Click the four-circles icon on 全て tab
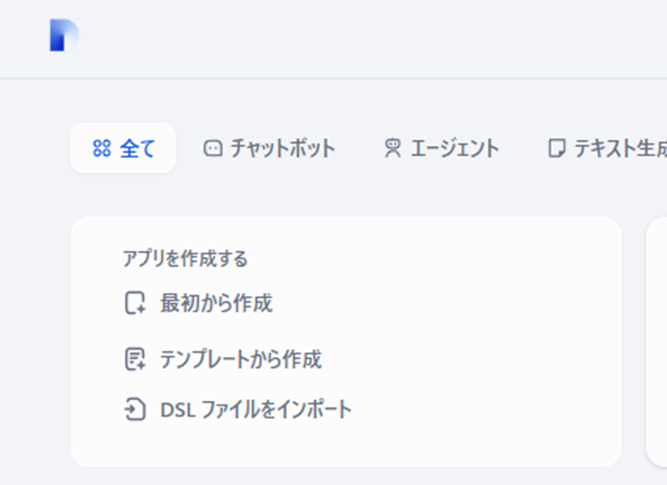Image resolution: width=667 pixels, height=485 pixels. pos(102,148)
